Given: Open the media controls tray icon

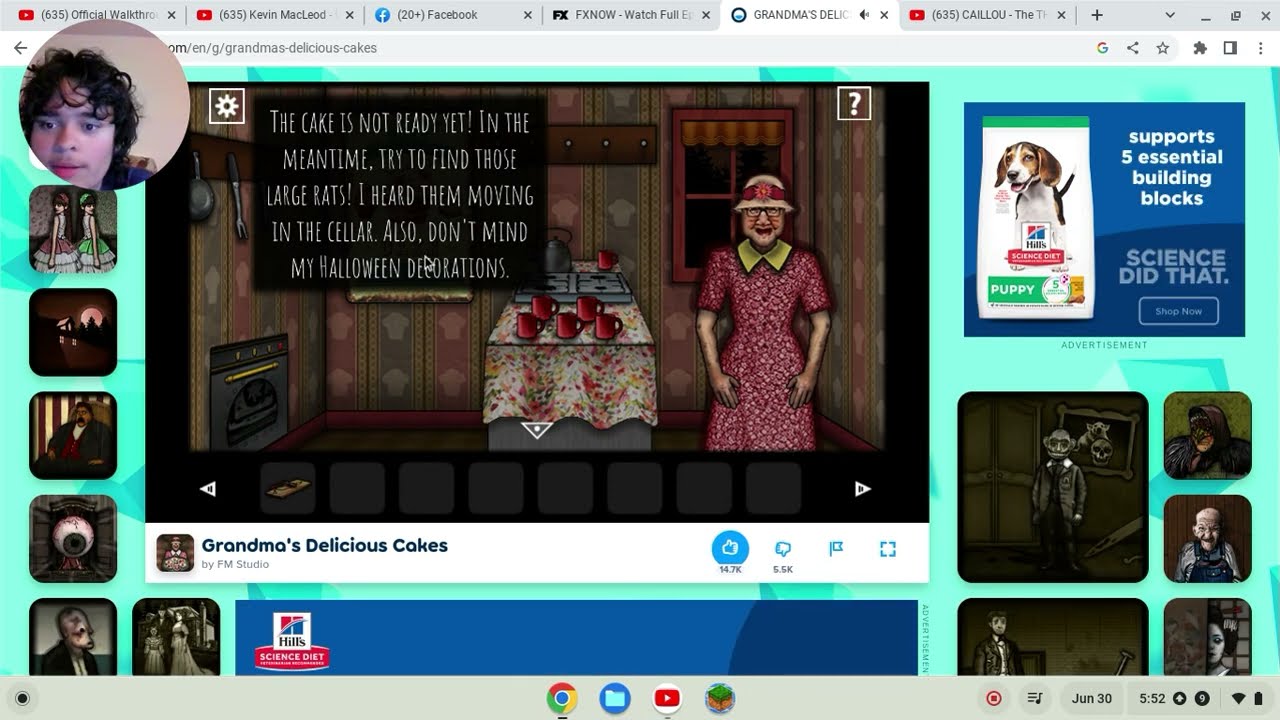Looking at the screenshot, I should (1036, 698).
